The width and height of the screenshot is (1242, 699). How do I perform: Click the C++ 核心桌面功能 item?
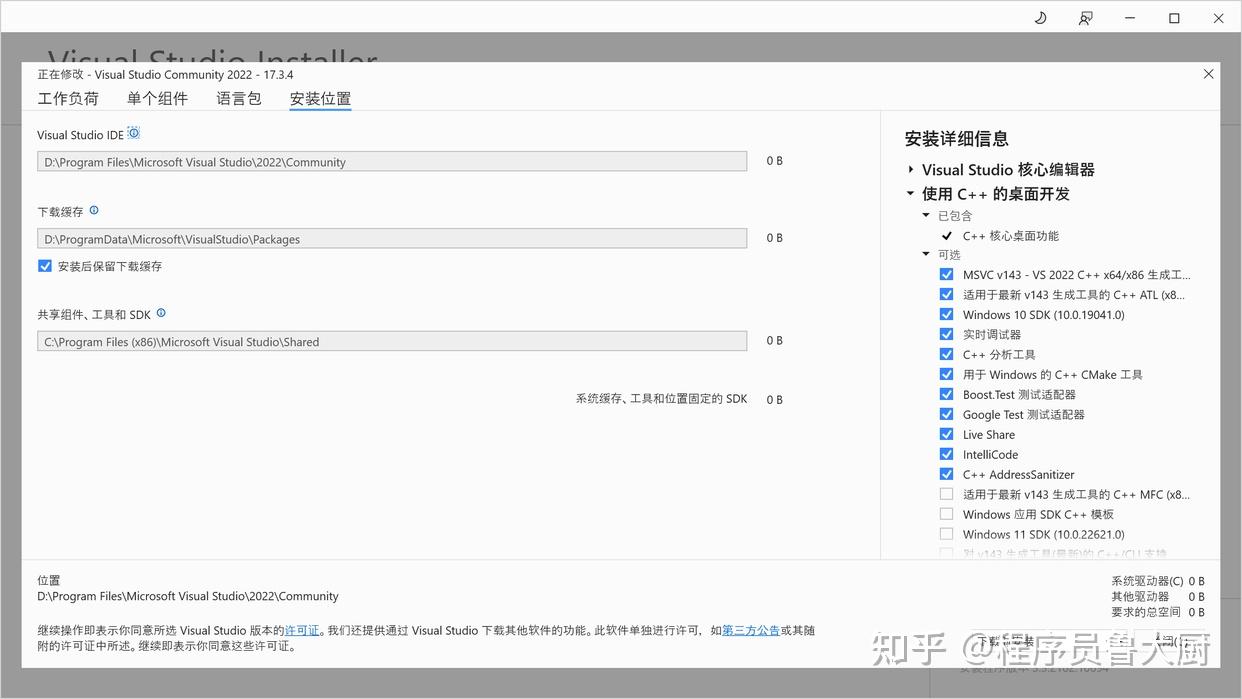(1010, 236)
